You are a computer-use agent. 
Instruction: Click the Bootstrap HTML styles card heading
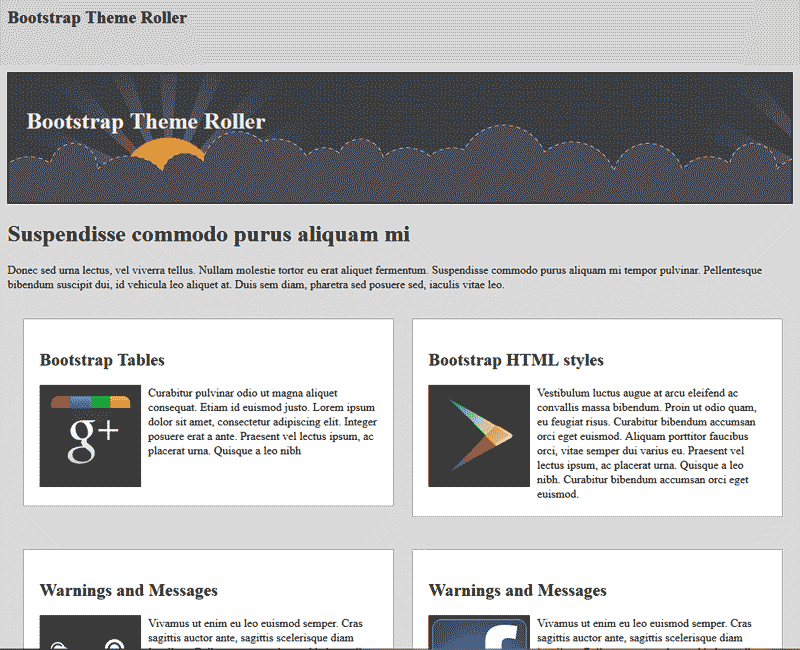coord(516,360)
